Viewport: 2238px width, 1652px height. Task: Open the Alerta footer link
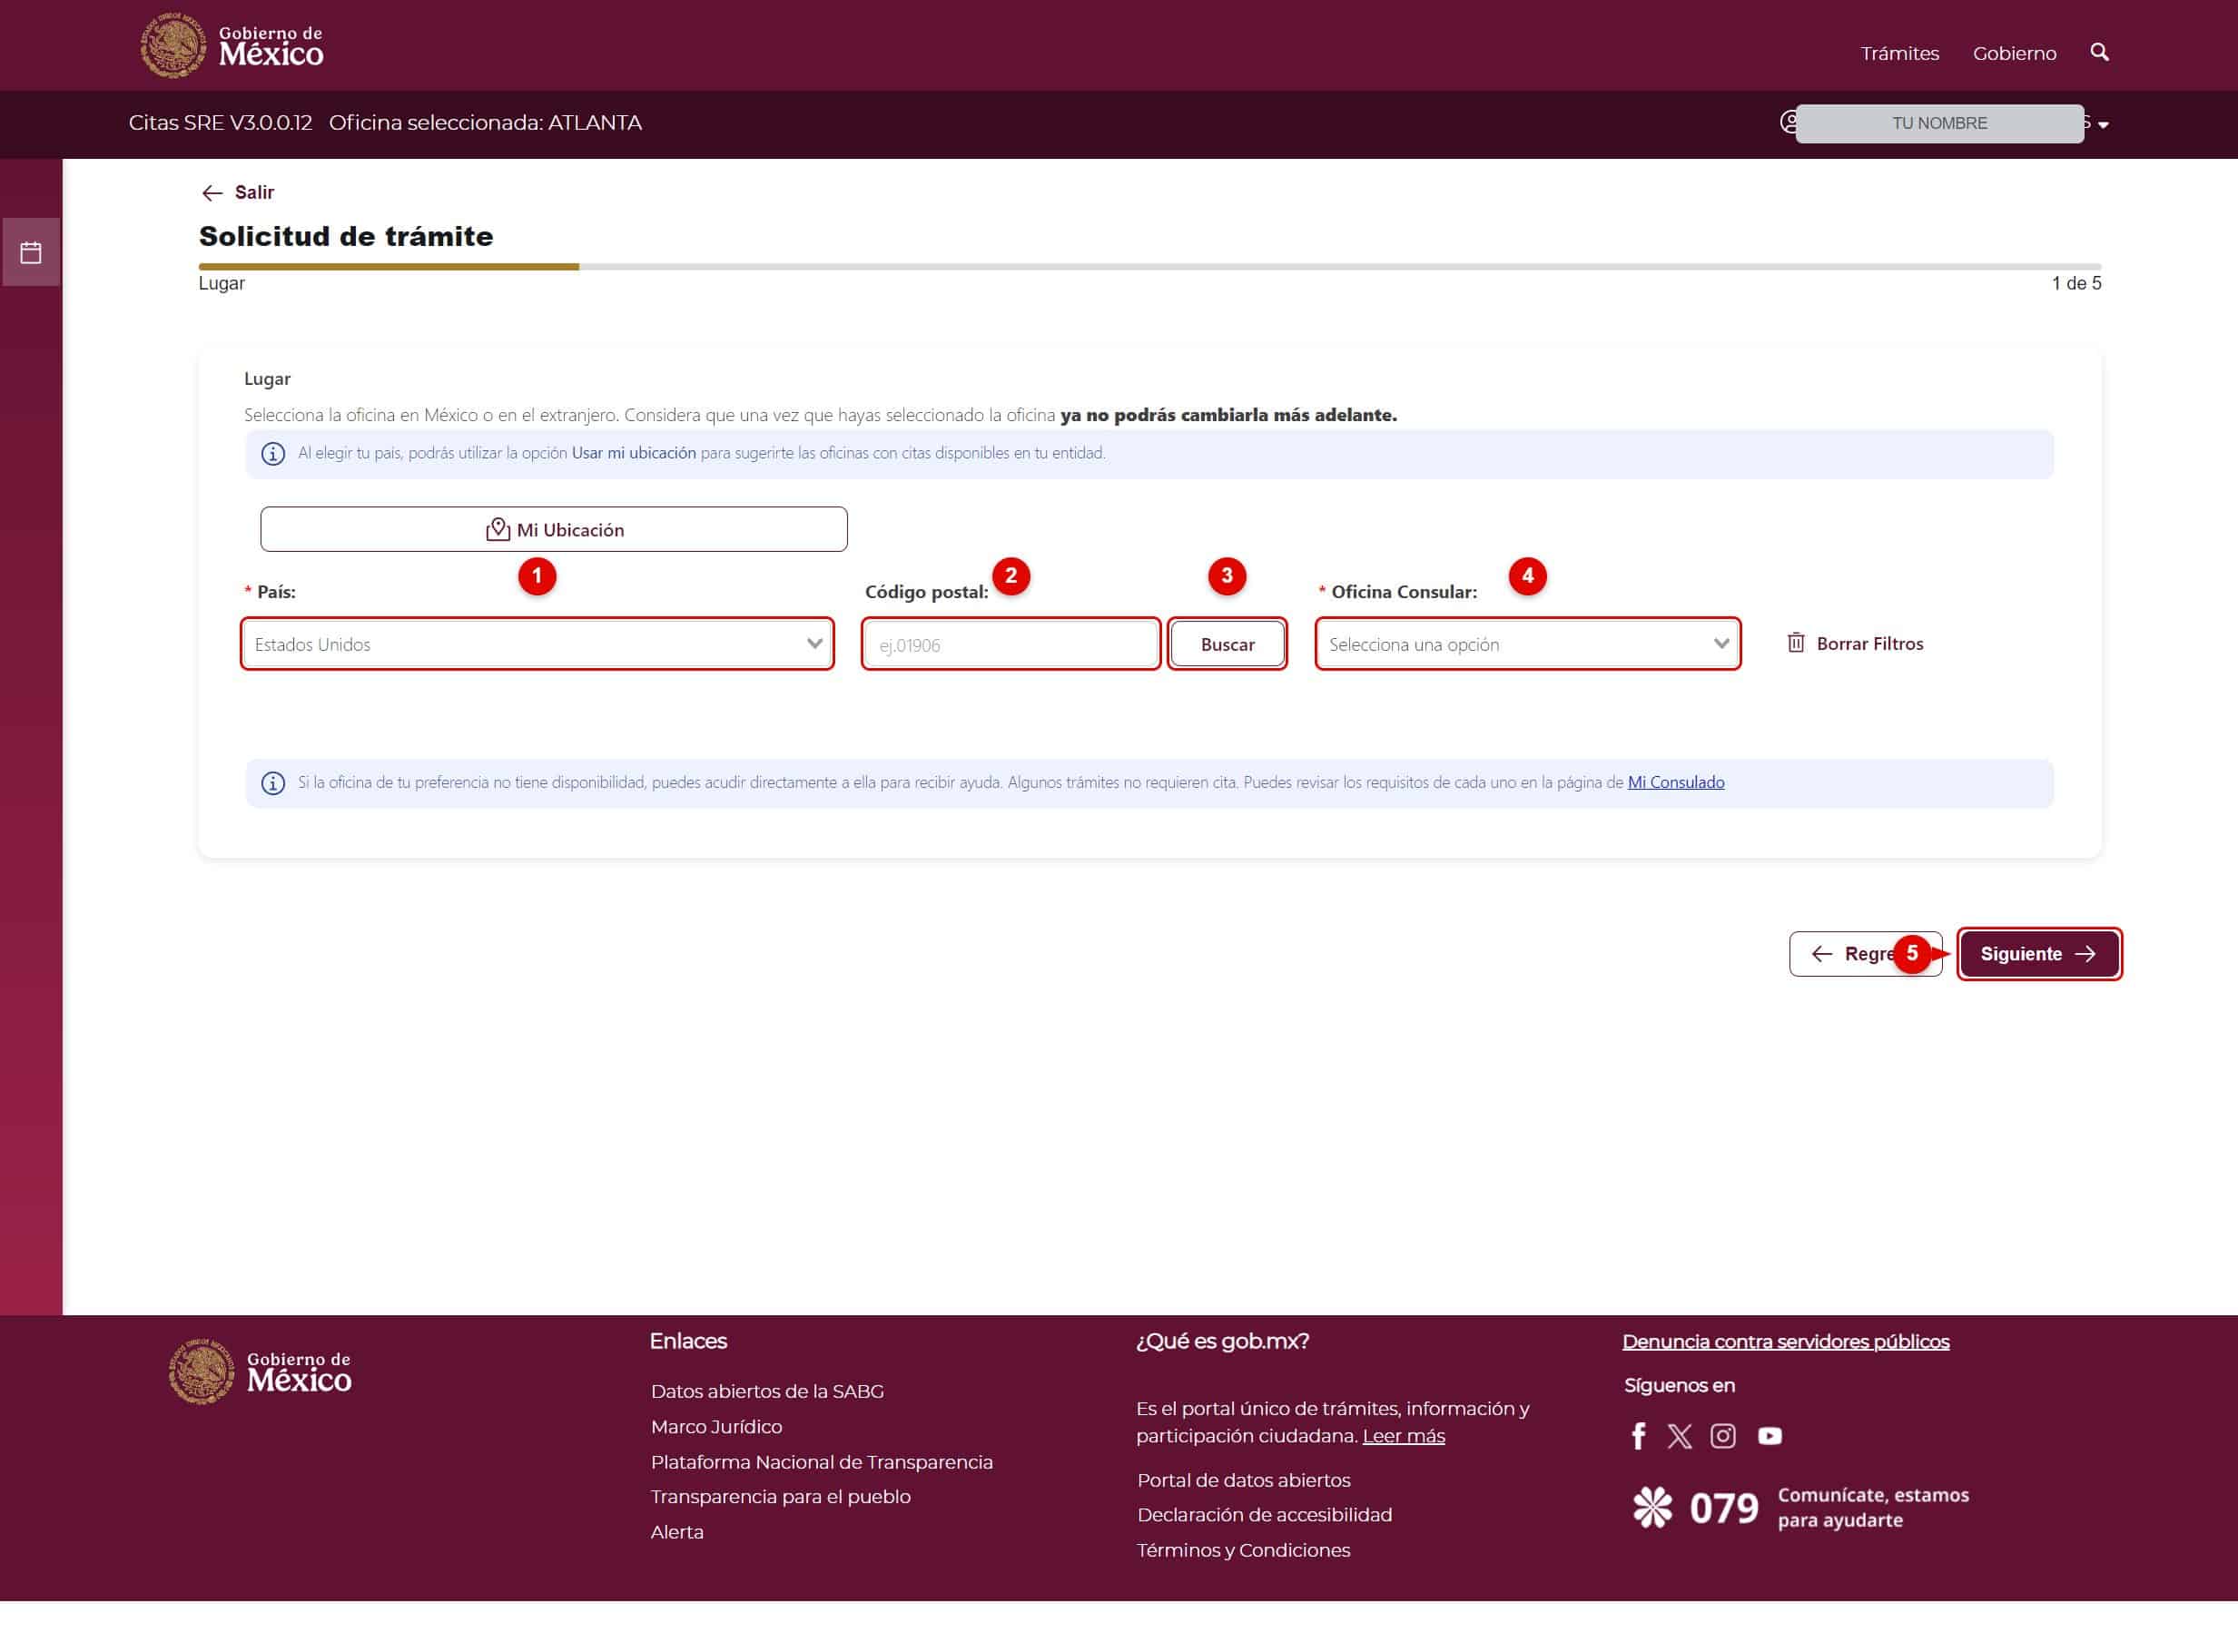click(677, 1531)
